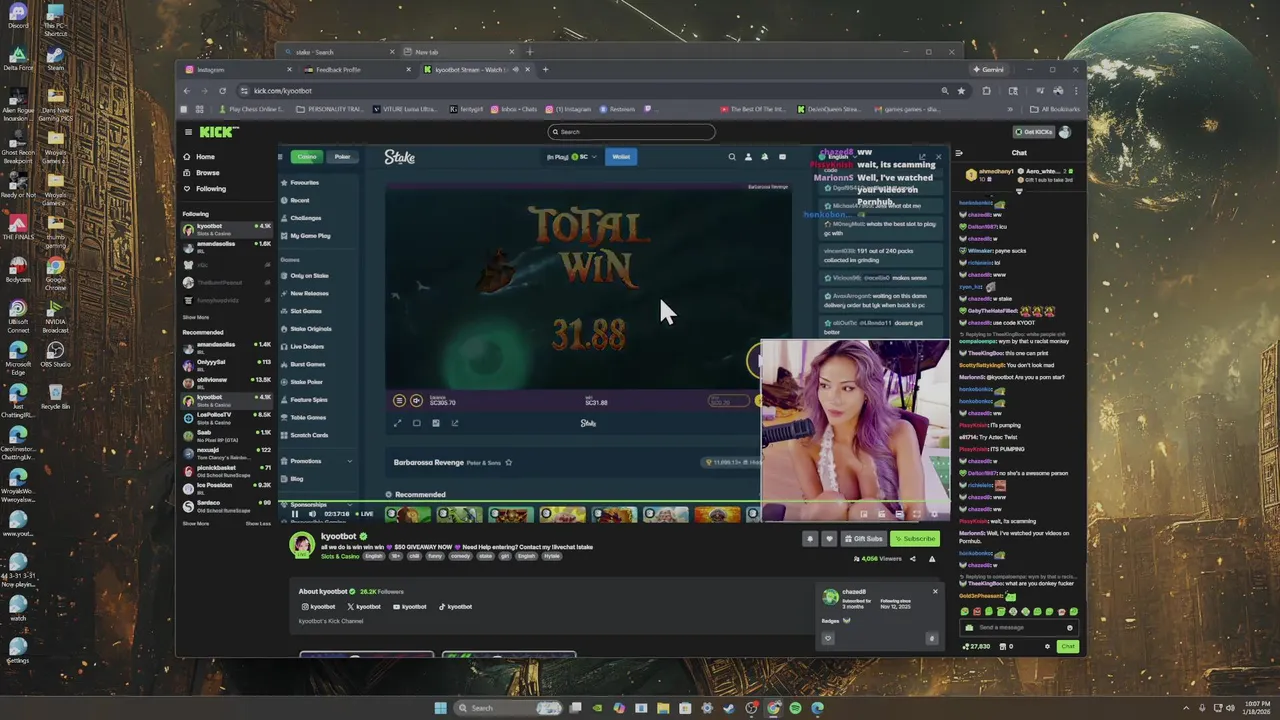The width and height of the screenshot is (1280, 720).
Task: Open chat settings gear icon
Action: (x=1047, y=646)
